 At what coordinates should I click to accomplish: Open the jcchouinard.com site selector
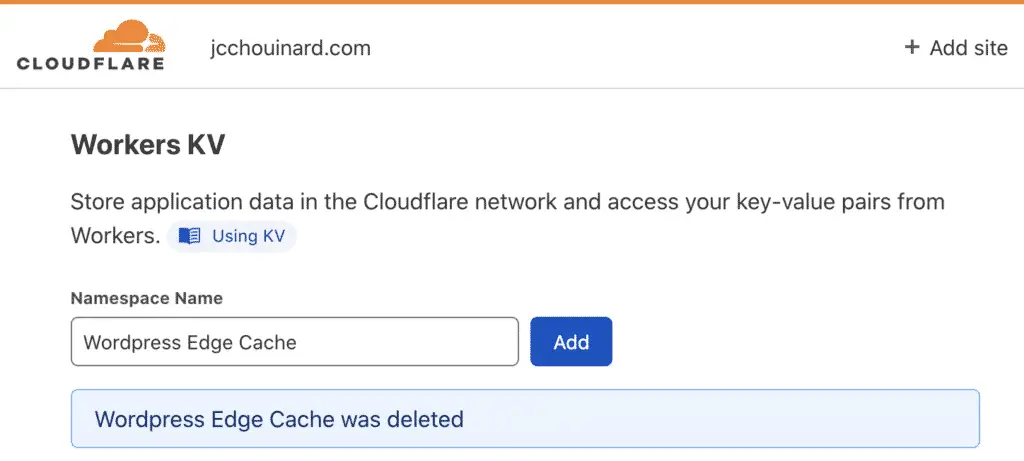click(x=291, y=48)
